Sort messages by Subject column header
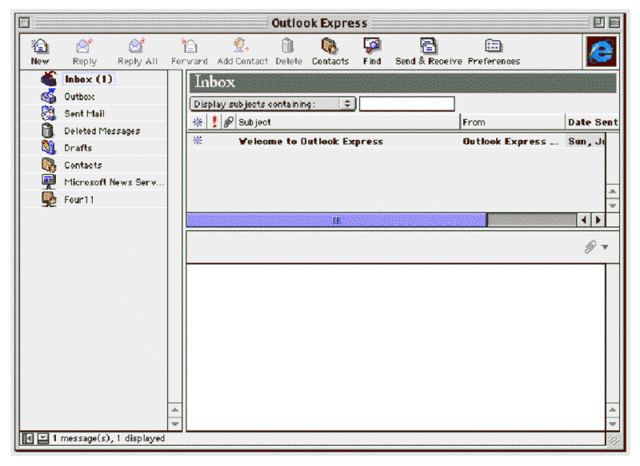Viewport: 640px width, 466px height. [348, 122]
